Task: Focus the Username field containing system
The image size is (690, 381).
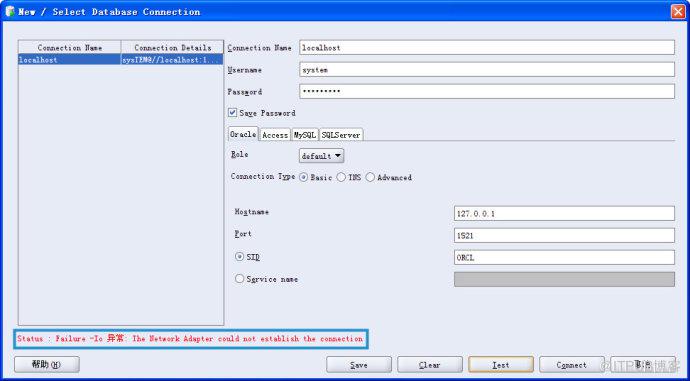Action: pos(487,70)
